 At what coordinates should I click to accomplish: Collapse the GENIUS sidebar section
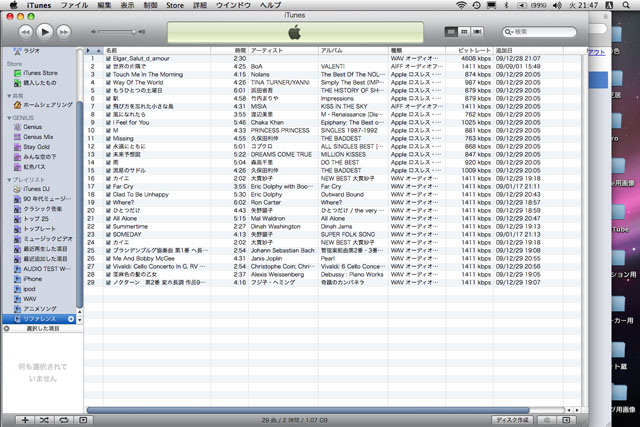tap(9, 118)
